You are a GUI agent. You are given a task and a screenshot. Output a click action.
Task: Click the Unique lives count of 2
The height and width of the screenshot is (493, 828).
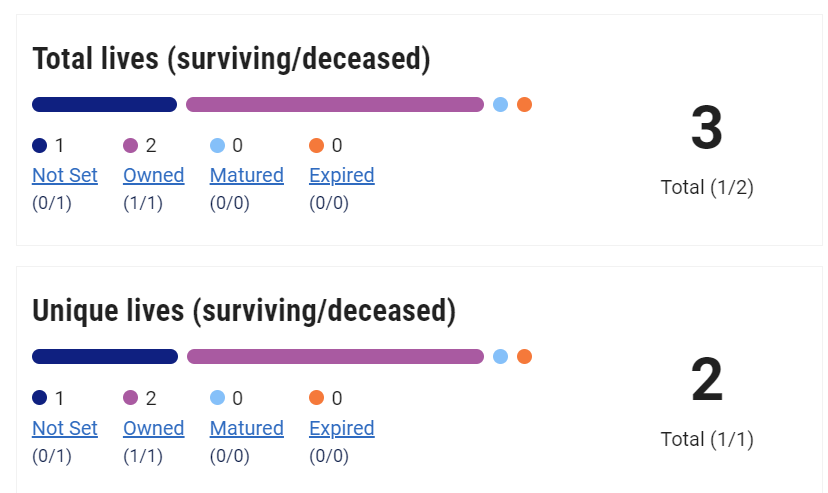tap(706, 381)
